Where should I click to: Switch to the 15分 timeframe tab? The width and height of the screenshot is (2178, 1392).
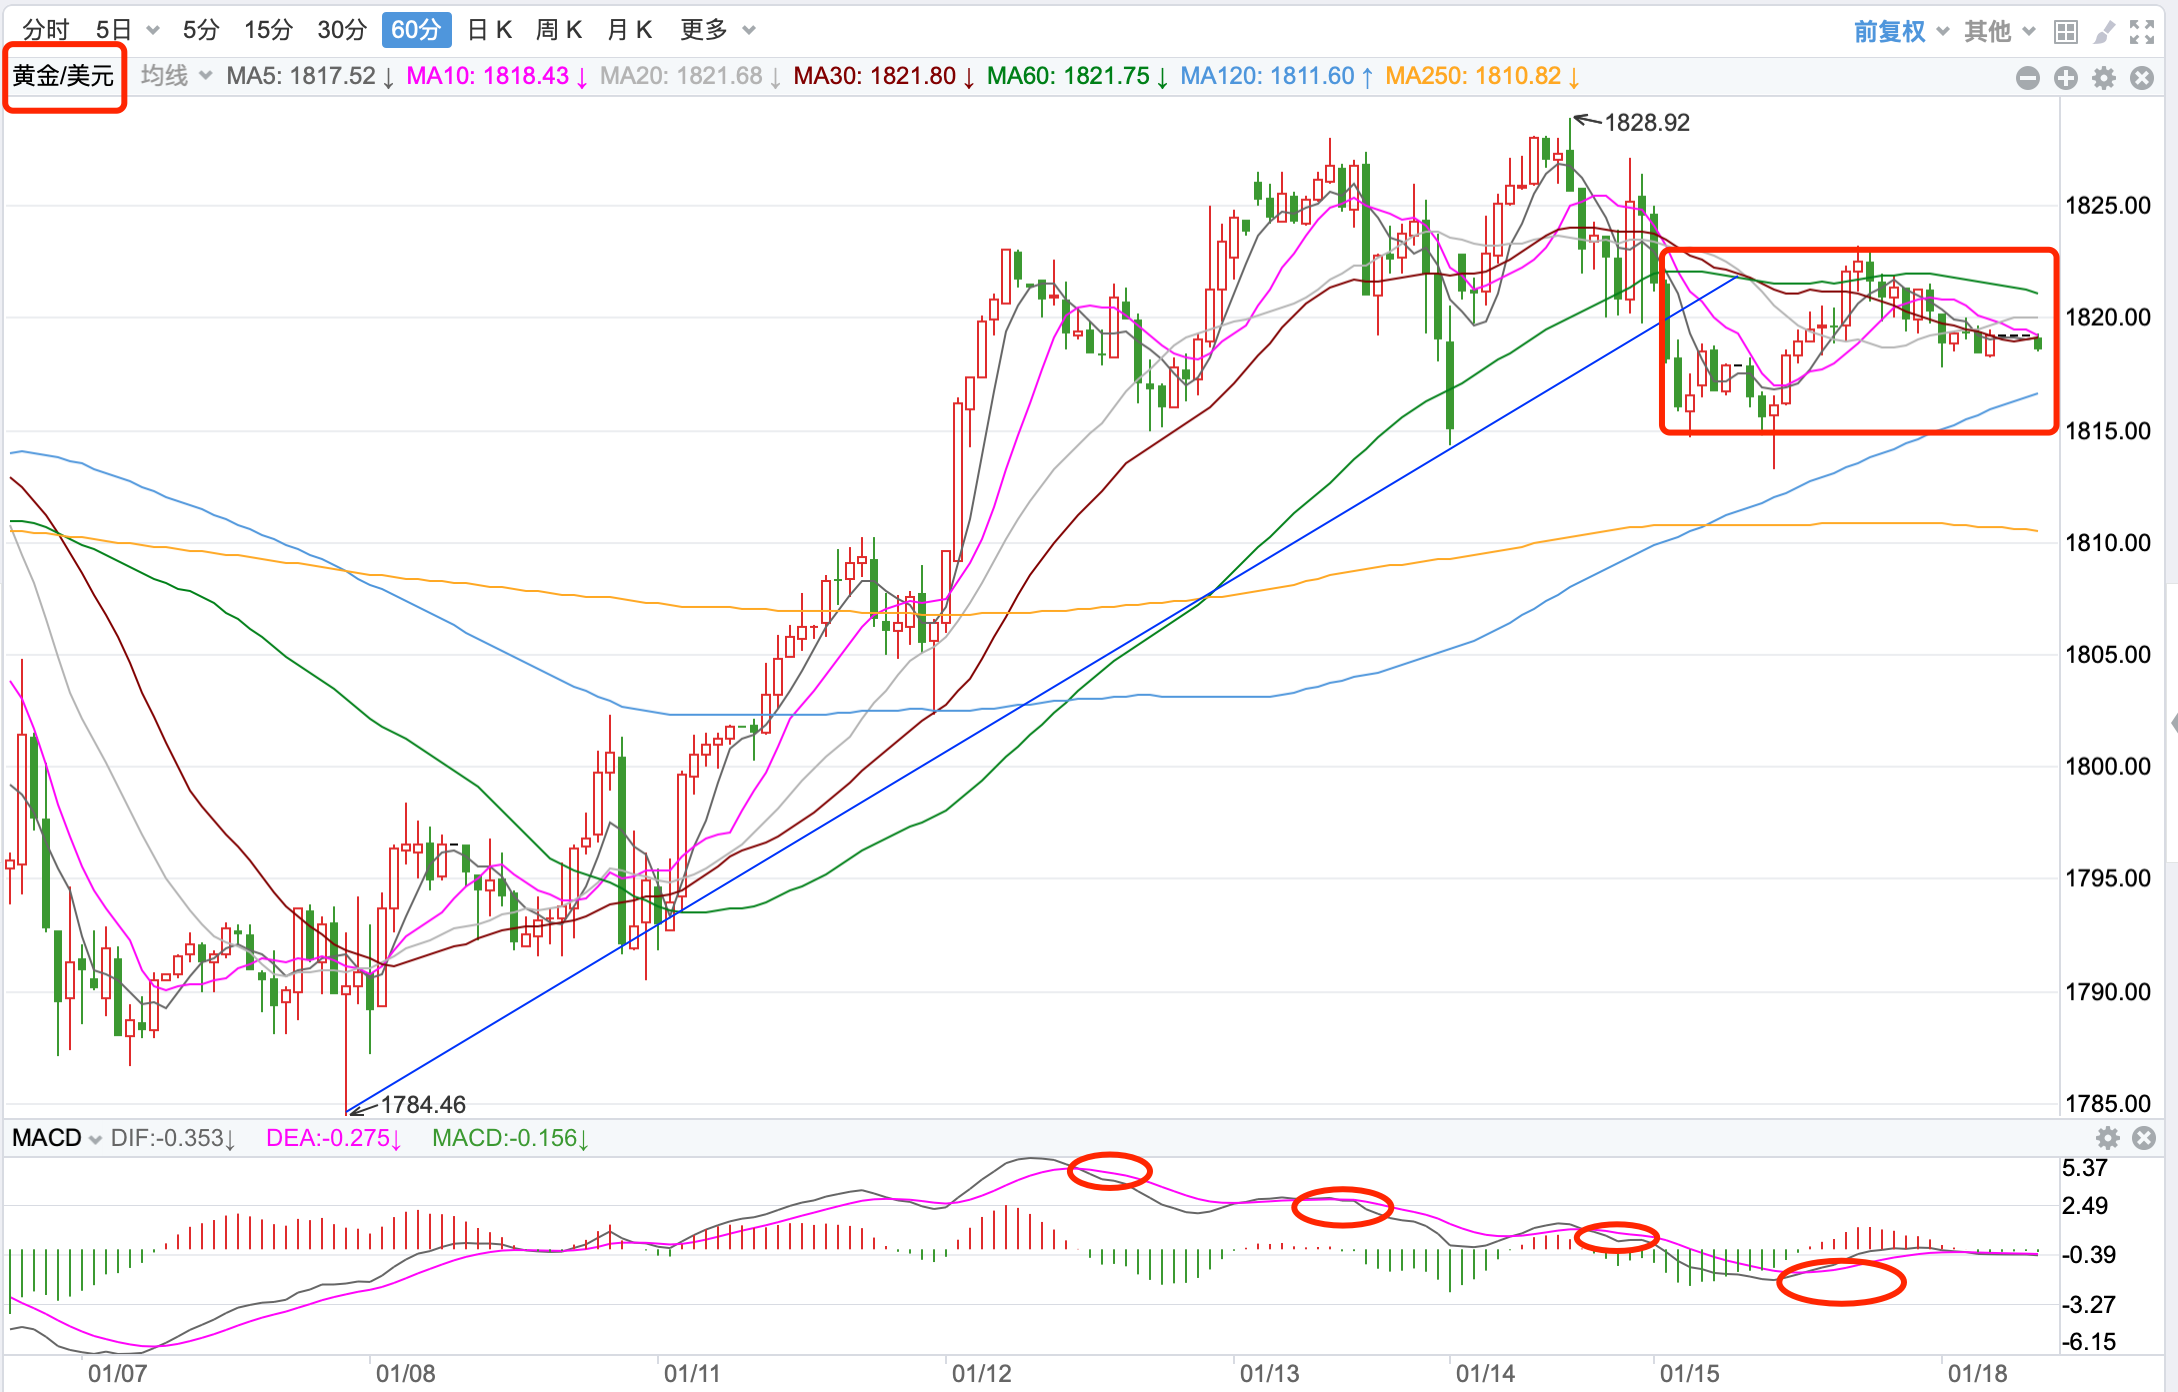(268, 30)
